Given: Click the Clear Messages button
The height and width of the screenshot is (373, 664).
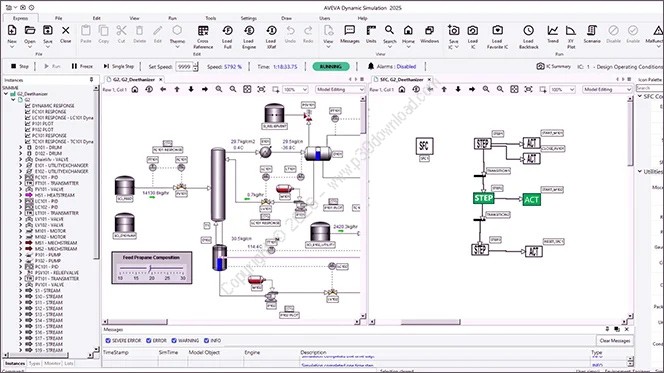Looking at the screenshot, I should pyautogui.click(x=615, y=340).
